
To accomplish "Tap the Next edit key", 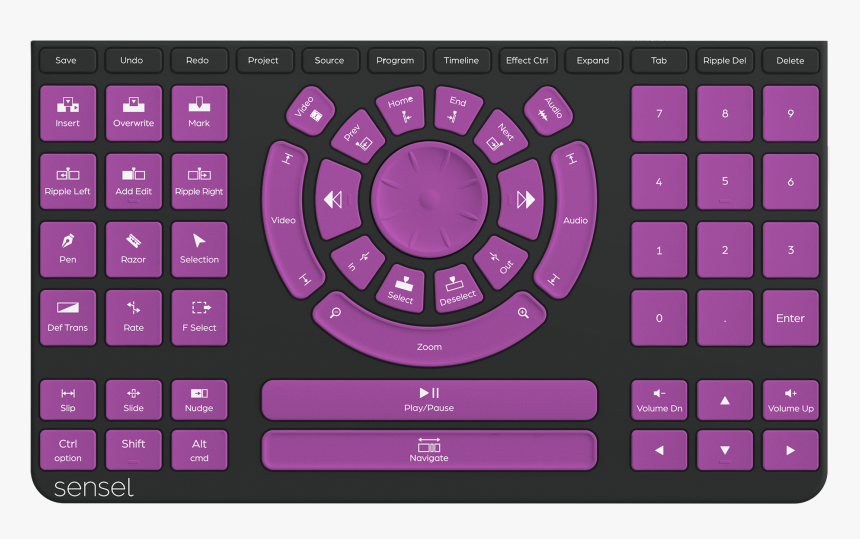I will pyautogui.click(x=501, y=137).
